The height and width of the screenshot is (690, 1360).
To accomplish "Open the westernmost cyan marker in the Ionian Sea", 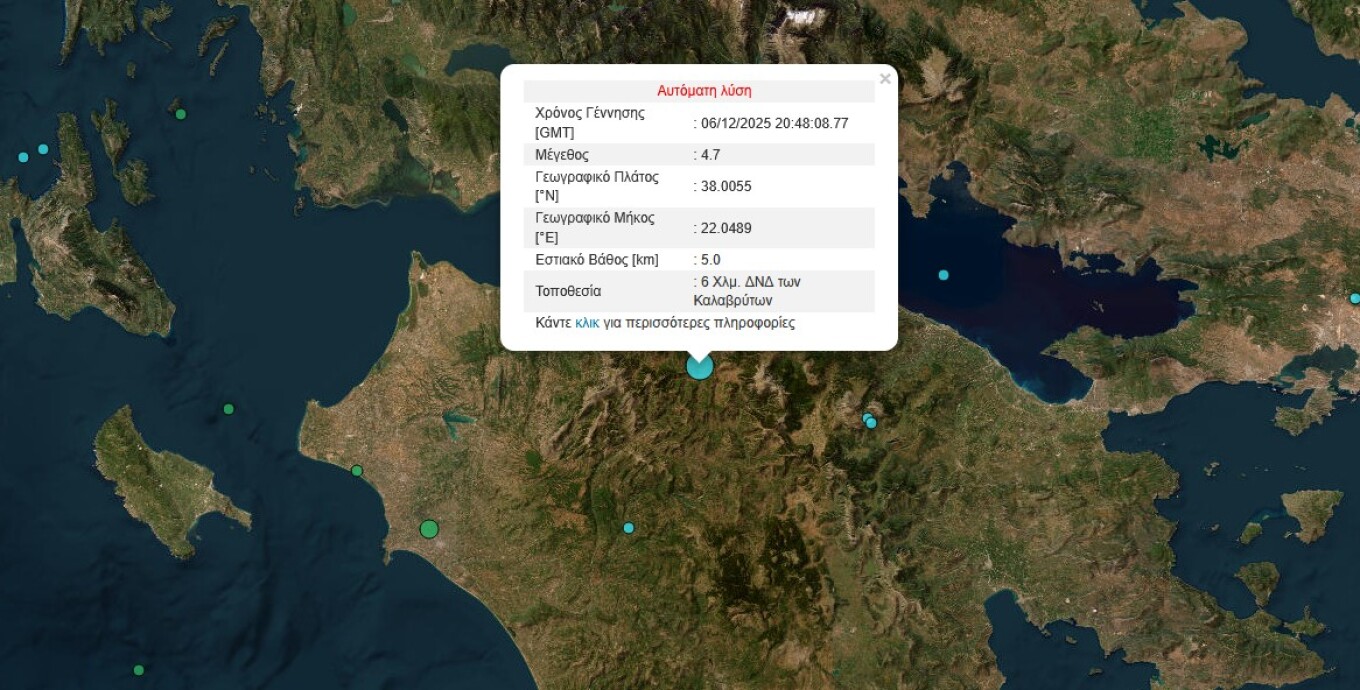I will [23, 157].
